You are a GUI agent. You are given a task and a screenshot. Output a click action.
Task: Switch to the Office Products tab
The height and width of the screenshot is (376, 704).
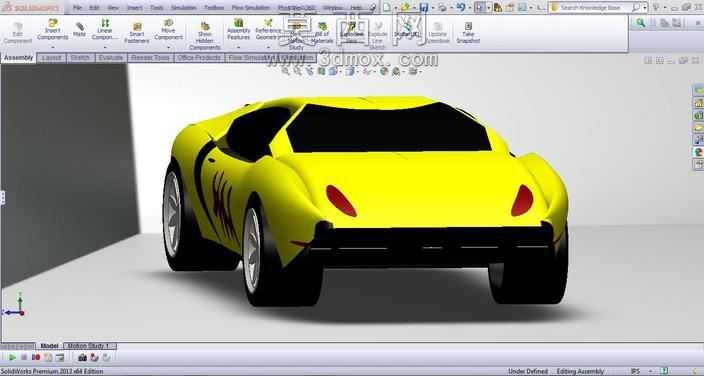coord(199,58)
